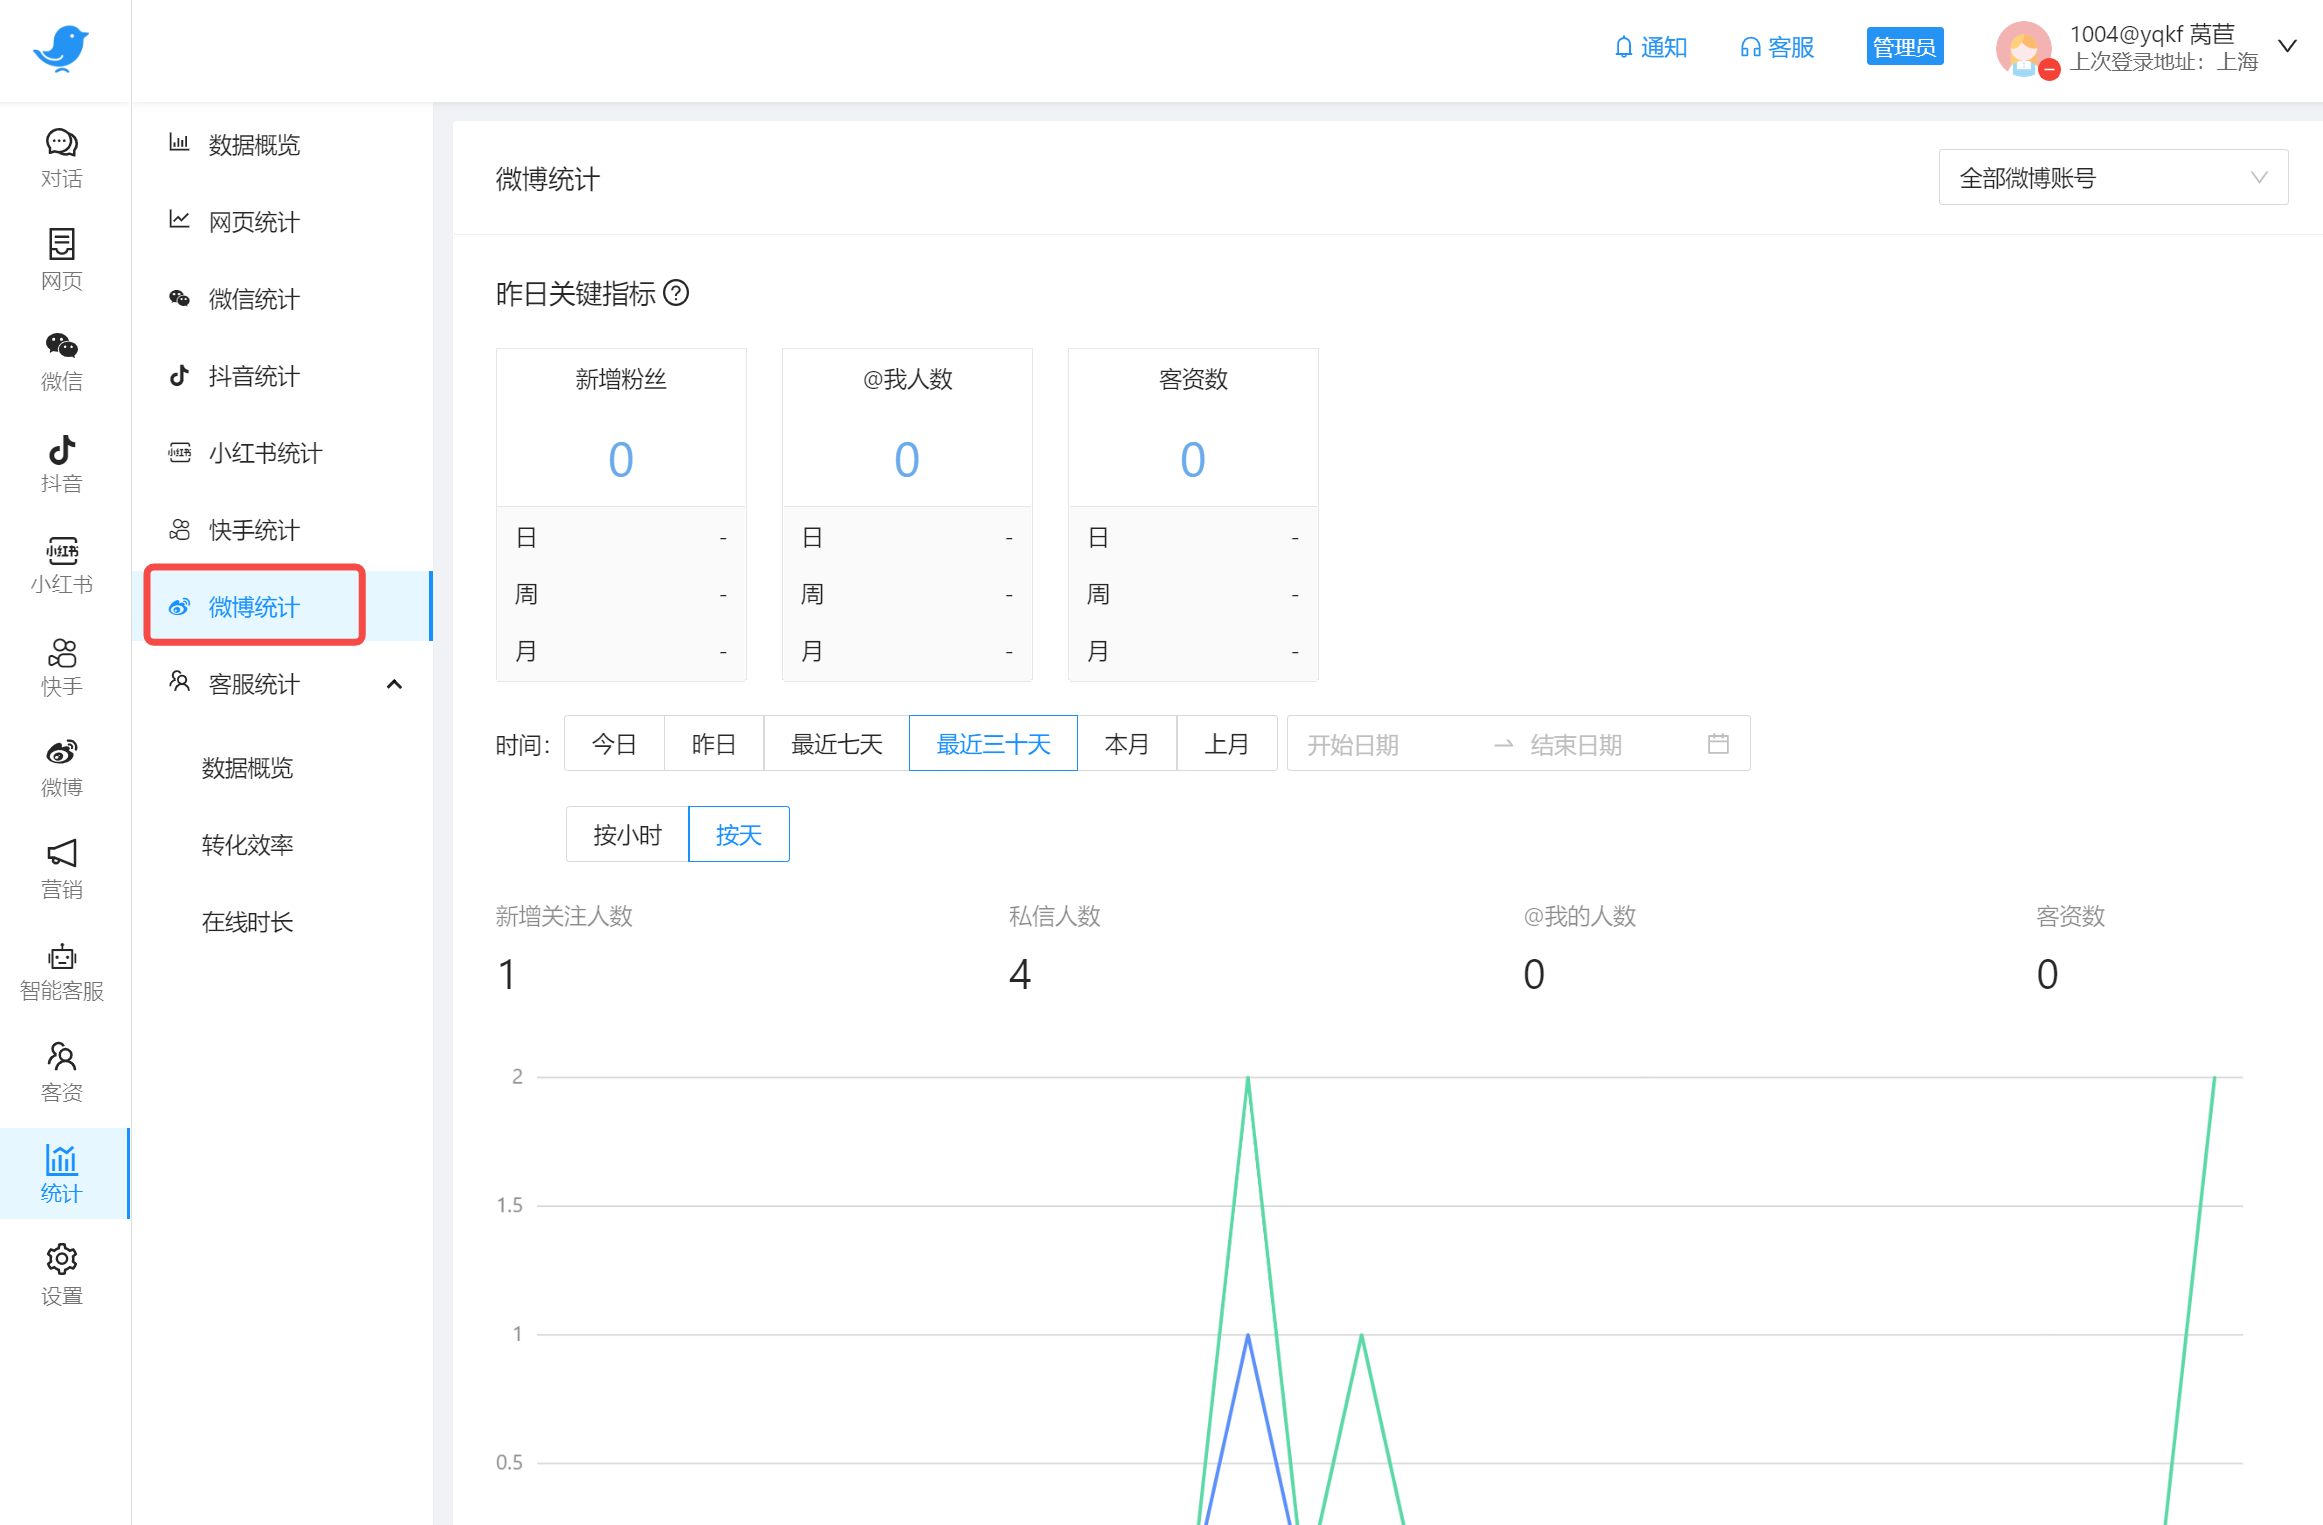Screen dimensions: 2323x1525
Task: Toggle the time filter to 昨日
Action: tap(713, 743)
